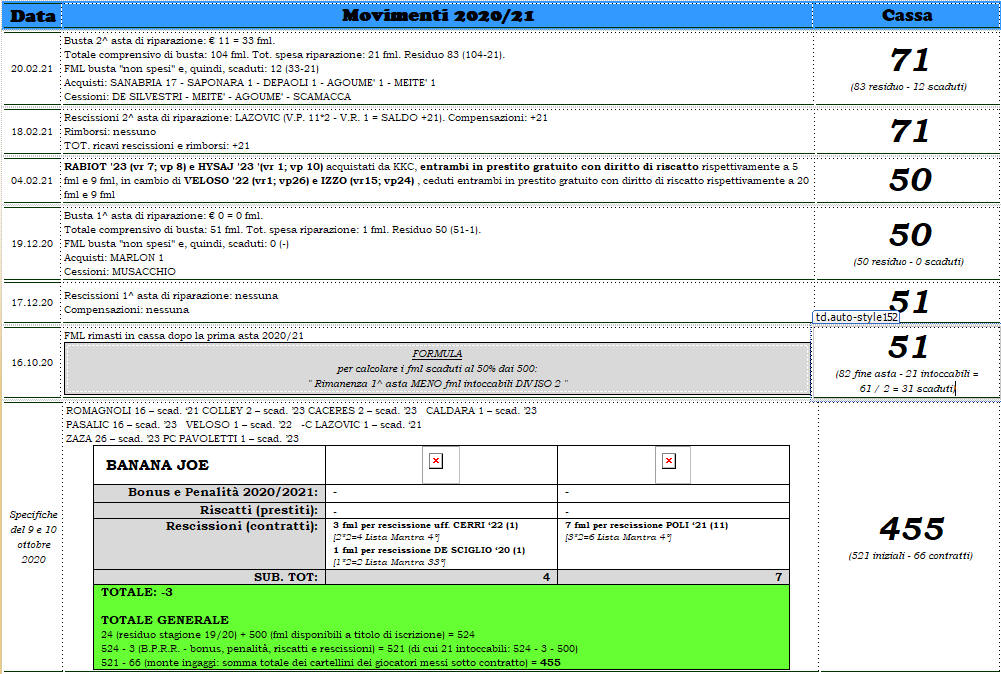Click the td.auto-style152 tag label
The image size is (1001, 674).
tap(856, 317)
